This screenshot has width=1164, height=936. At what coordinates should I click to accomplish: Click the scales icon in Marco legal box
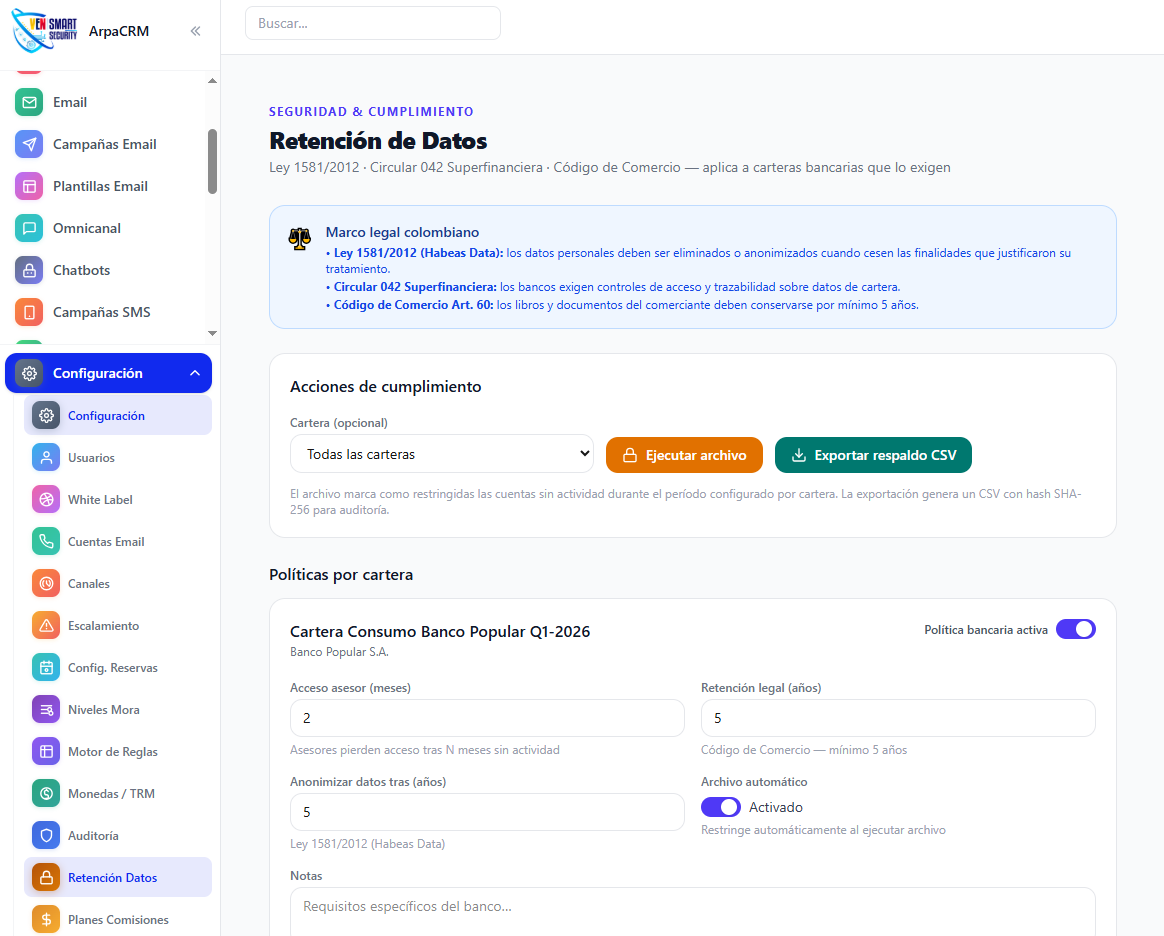coord(300,238)
